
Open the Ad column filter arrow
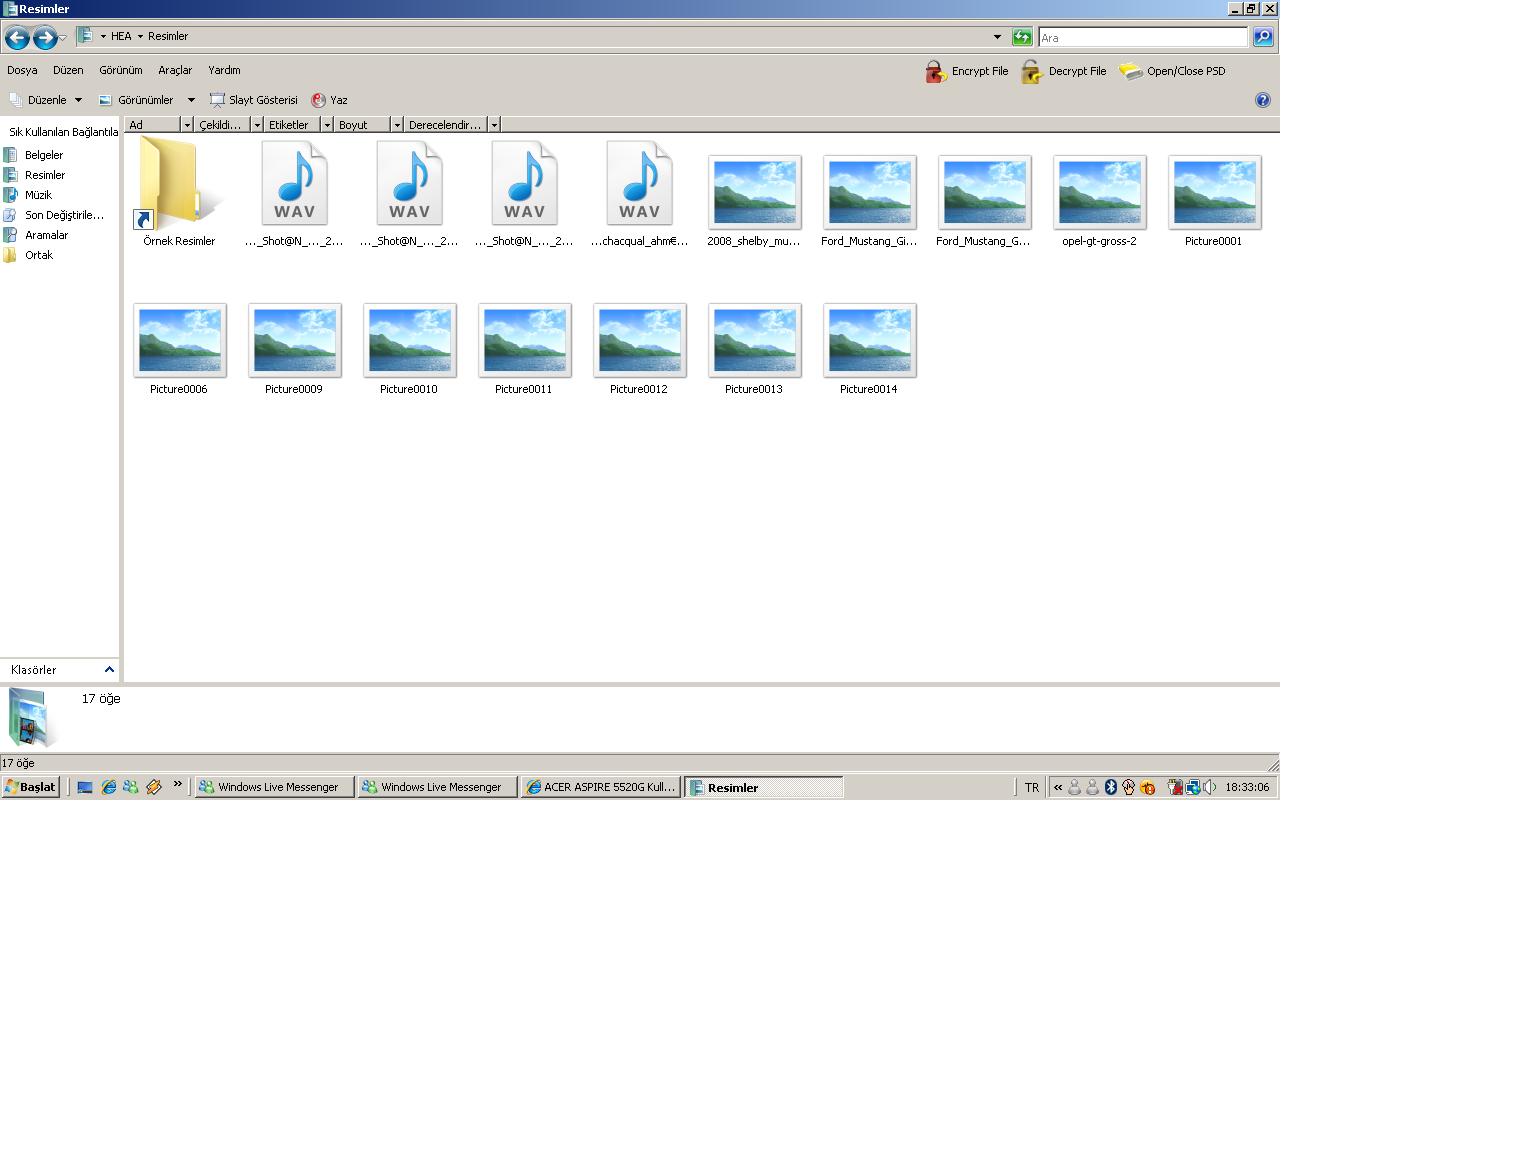(187, 125)
